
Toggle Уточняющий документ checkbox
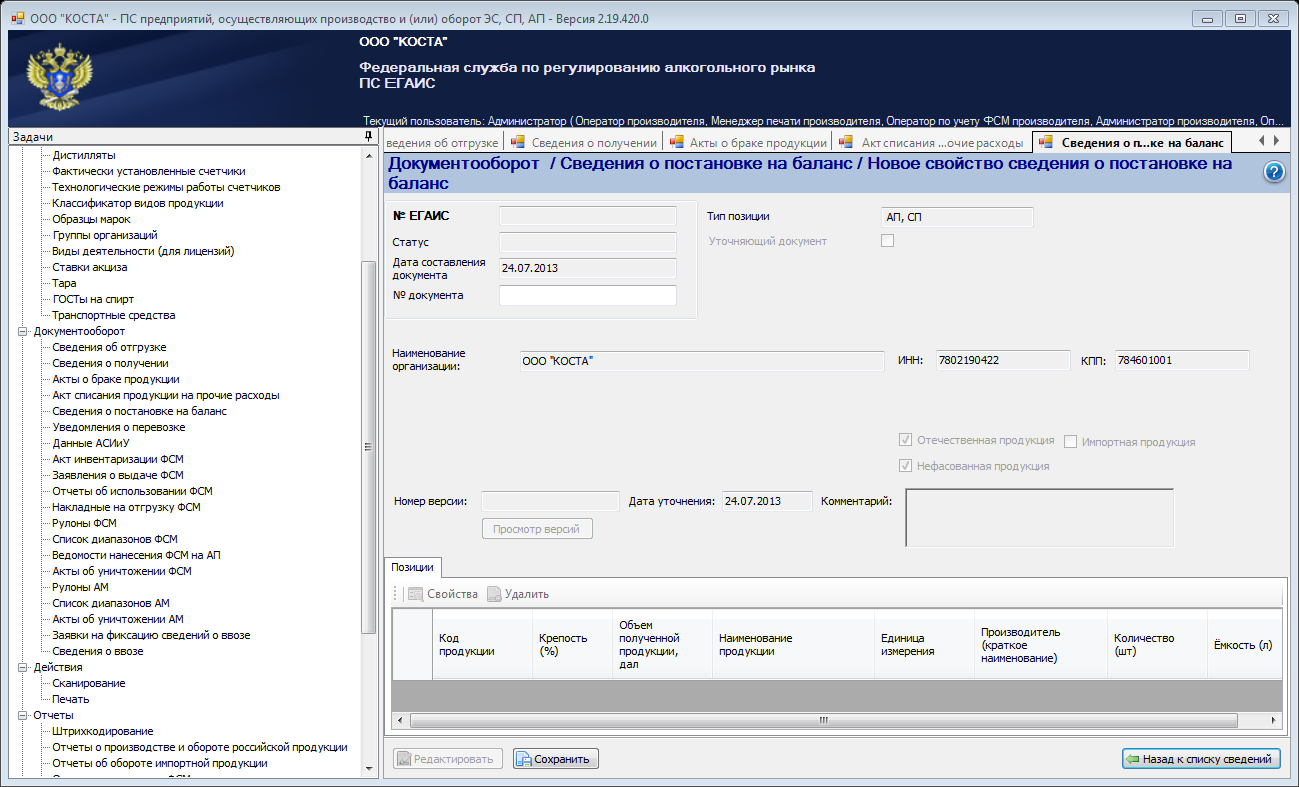pyautogui.click(x=887, y=241)
